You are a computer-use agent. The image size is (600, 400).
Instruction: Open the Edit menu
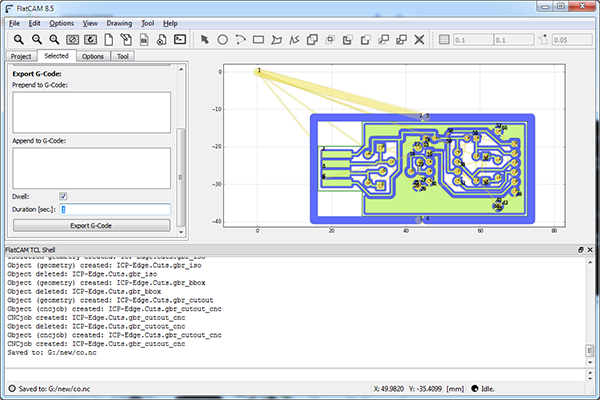coord(34,23)
